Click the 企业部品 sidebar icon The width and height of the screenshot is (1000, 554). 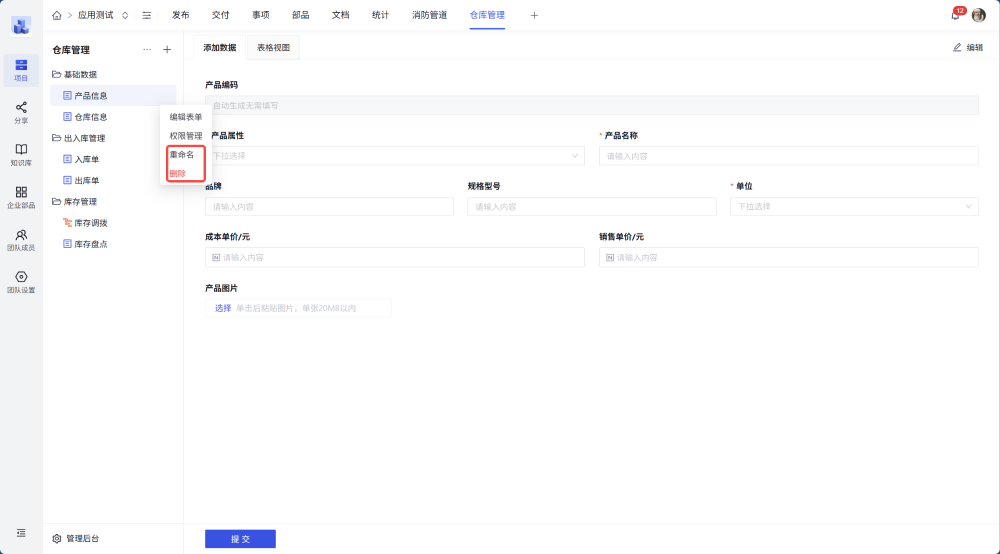click(21, 197)
